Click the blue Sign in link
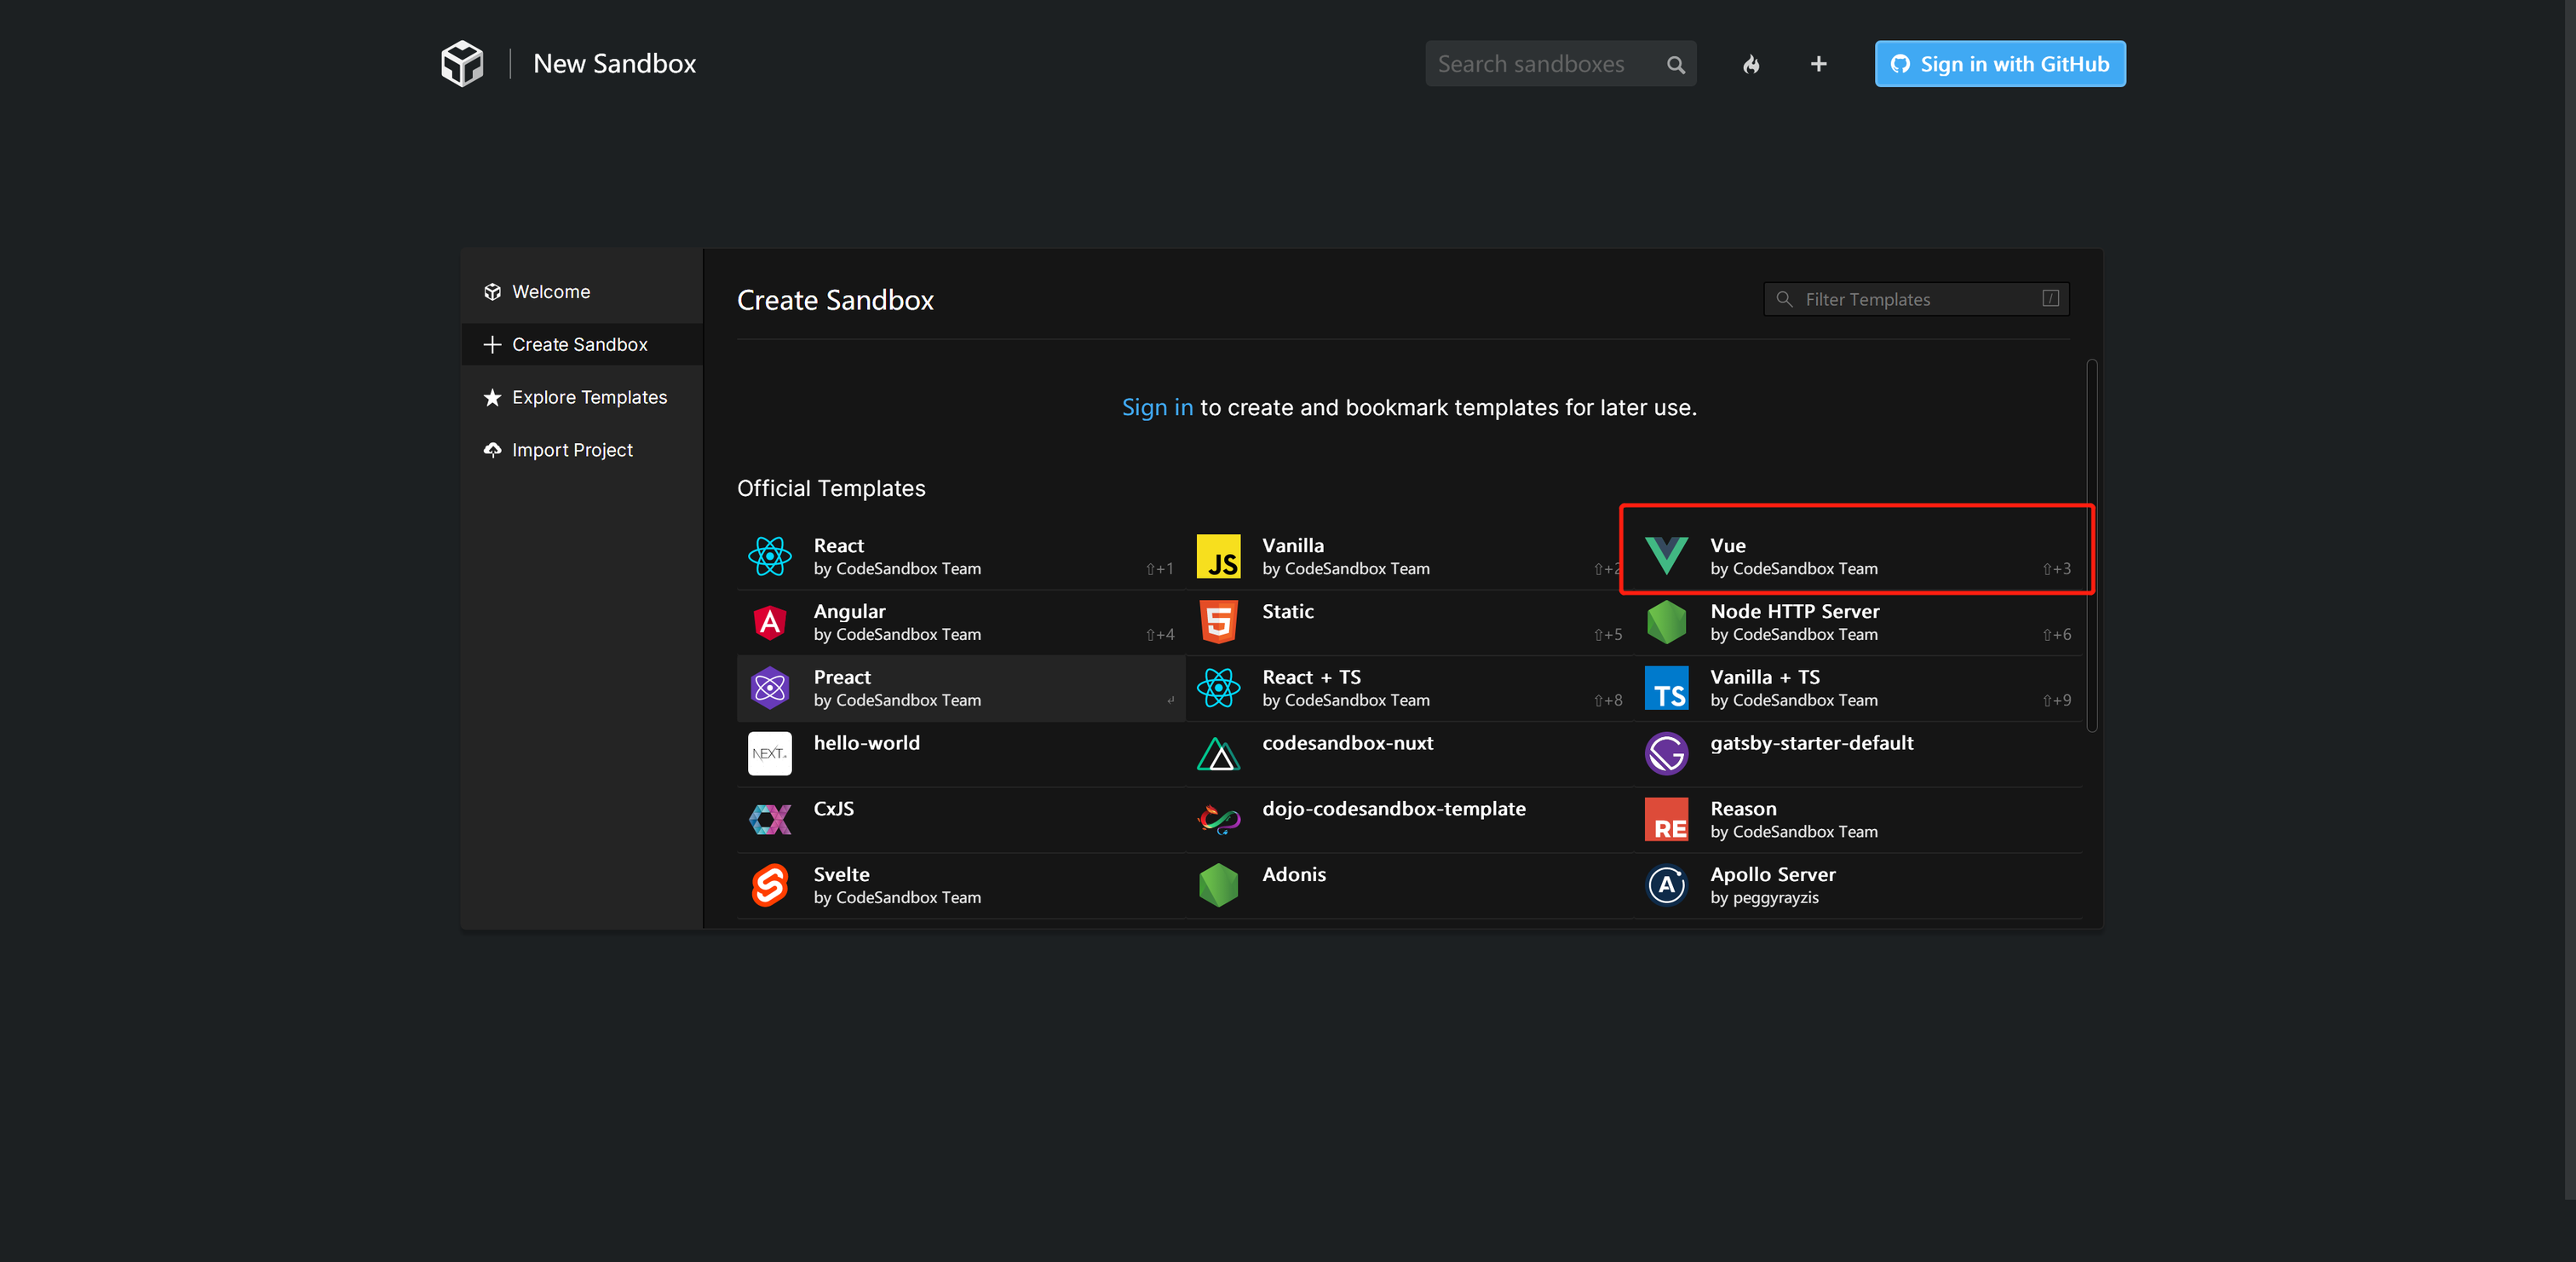This screenshot has height=1262, width=2576. point(1157,407)
